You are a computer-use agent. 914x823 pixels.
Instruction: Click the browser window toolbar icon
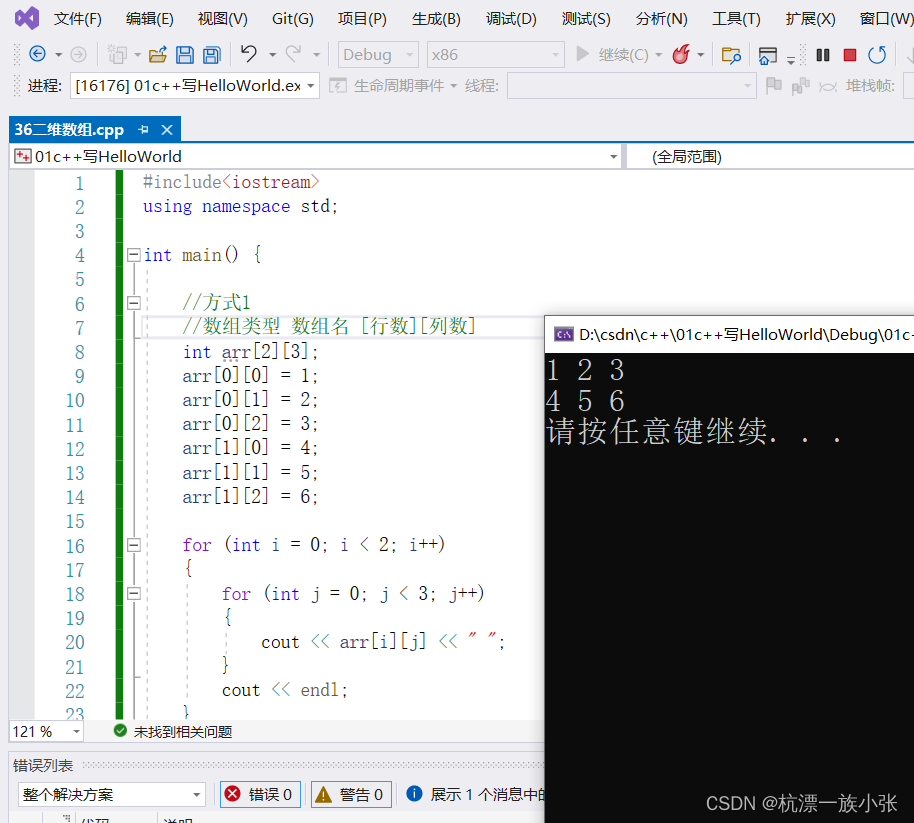coord(768,55)
